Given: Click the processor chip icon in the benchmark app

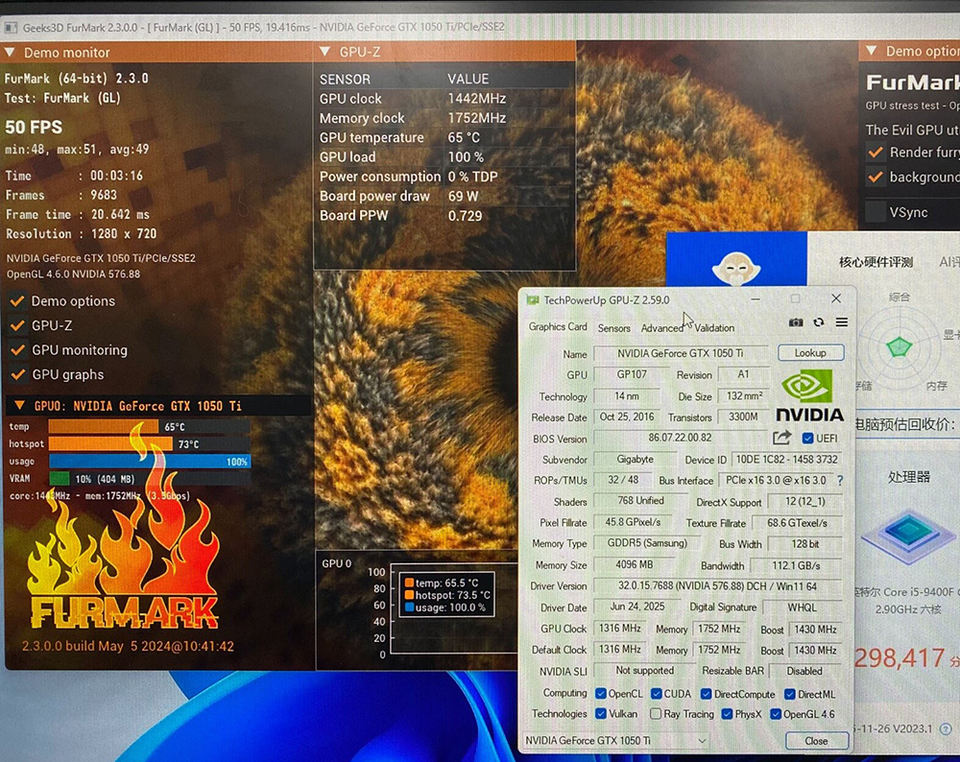Looking at the screenshot, I should point(909,534).
